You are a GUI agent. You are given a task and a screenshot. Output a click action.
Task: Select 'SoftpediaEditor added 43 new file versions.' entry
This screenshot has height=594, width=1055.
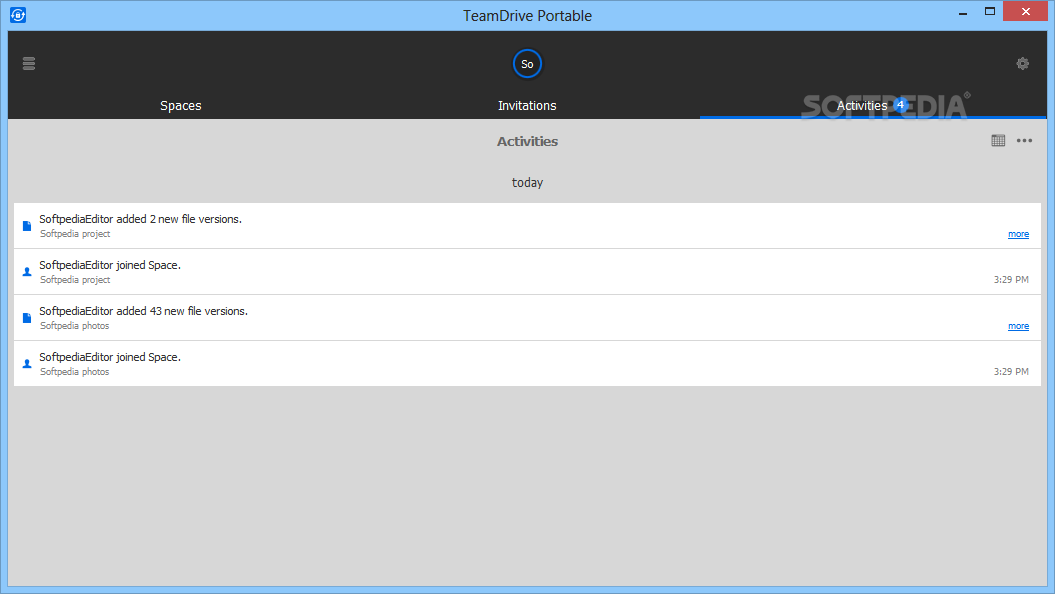(x=143, y=311)
